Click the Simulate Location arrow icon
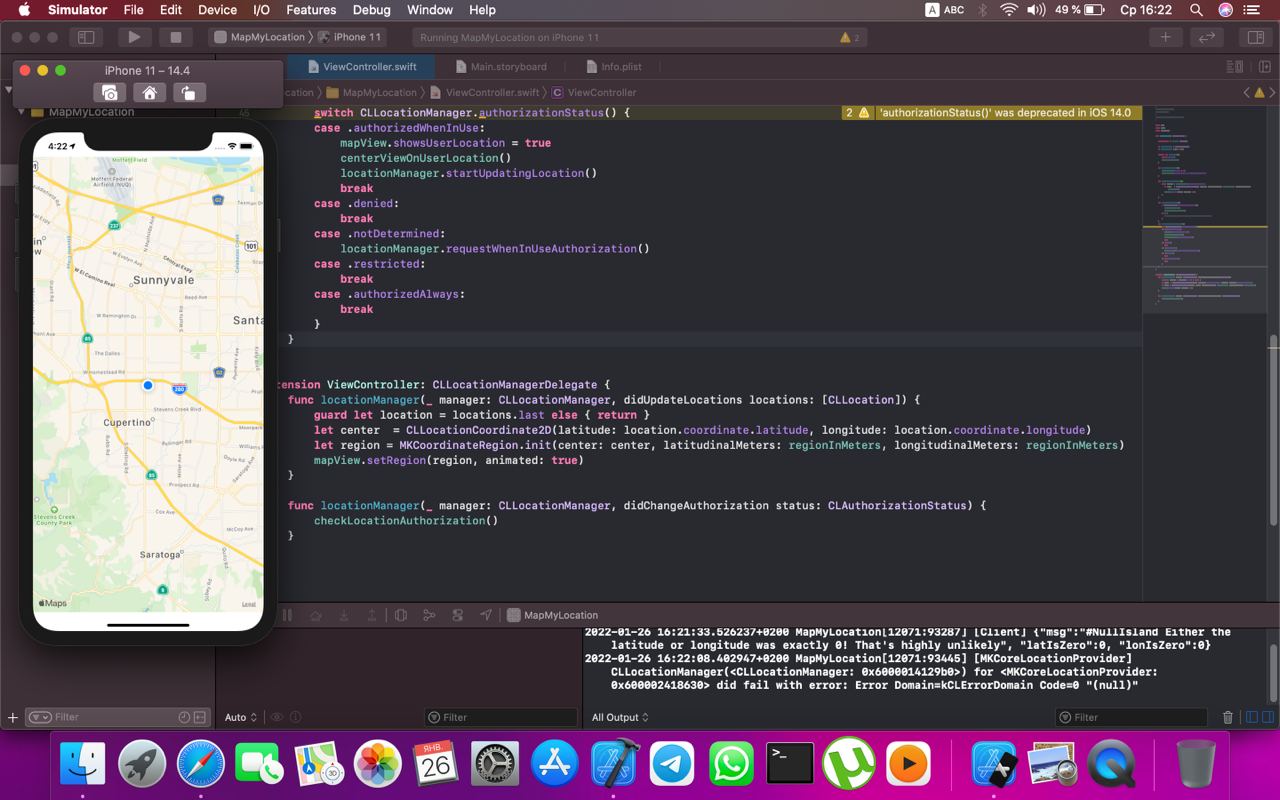1280x800 pixels. click(486, 615)
